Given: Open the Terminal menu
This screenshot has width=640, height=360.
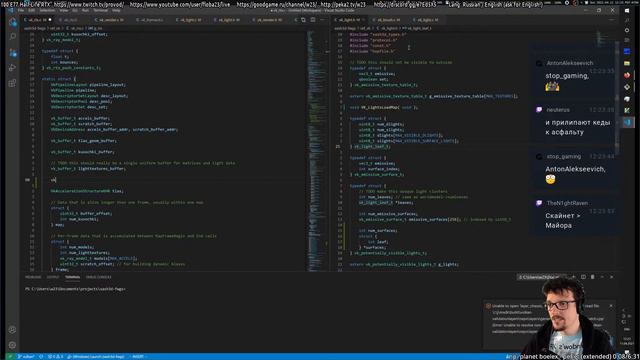Looking at the screenshot, I should pos(100,10).
